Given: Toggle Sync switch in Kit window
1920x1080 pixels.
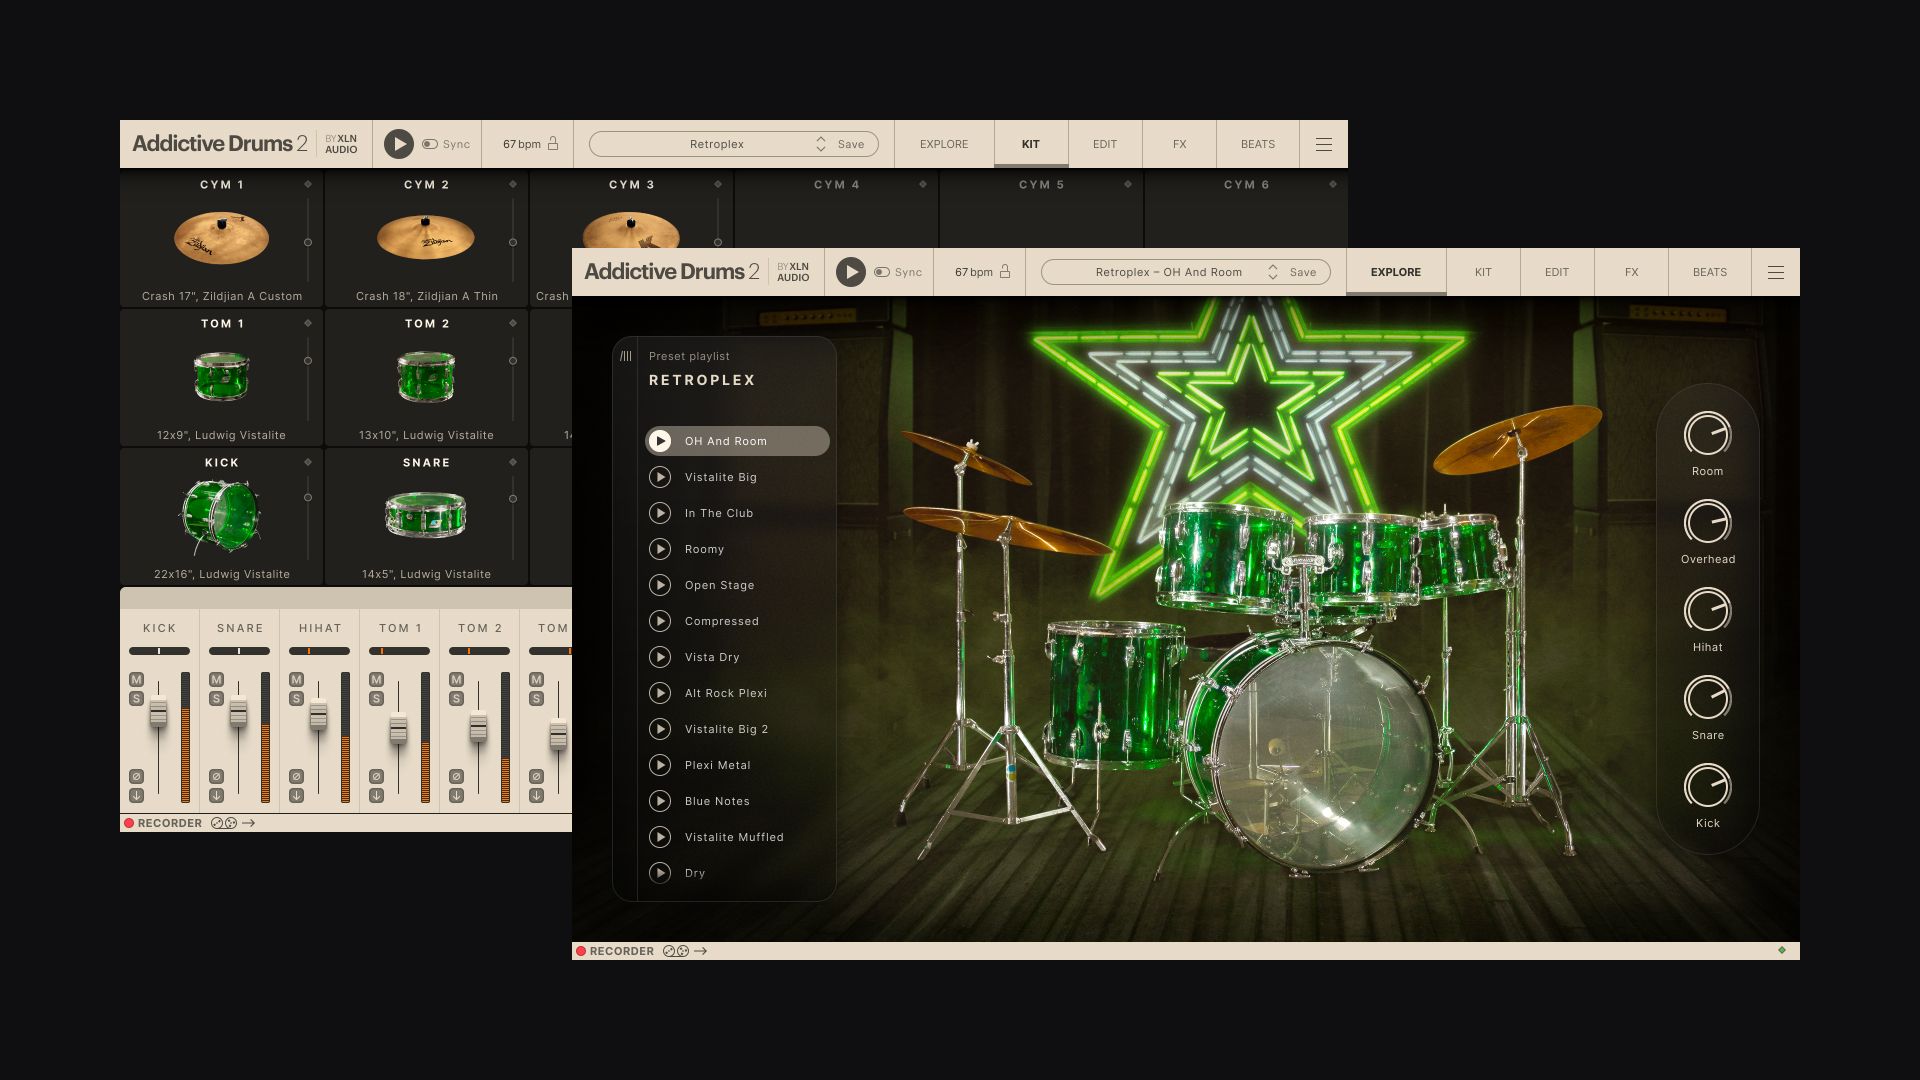Looking at the screenshot, I should pos(430,144).
